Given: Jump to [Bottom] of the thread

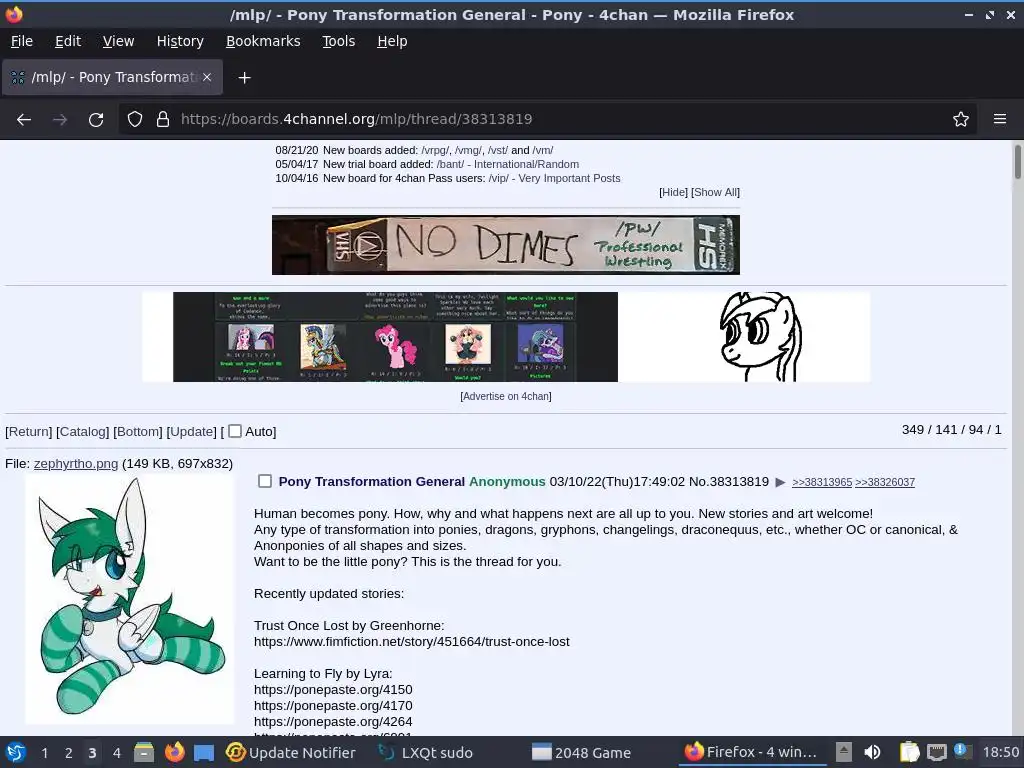Looking at the screenshot, I should pyautogui.click(x=138, y=432).
